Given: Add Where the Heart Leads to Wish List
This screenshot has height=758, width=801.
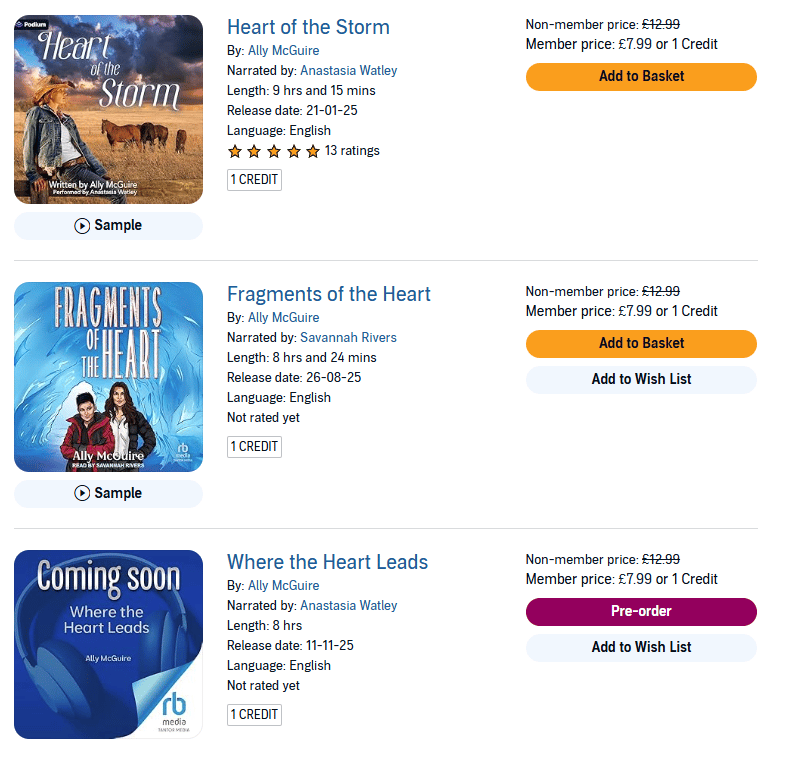Looking at the screenshot, I should (x=641, y=647).
